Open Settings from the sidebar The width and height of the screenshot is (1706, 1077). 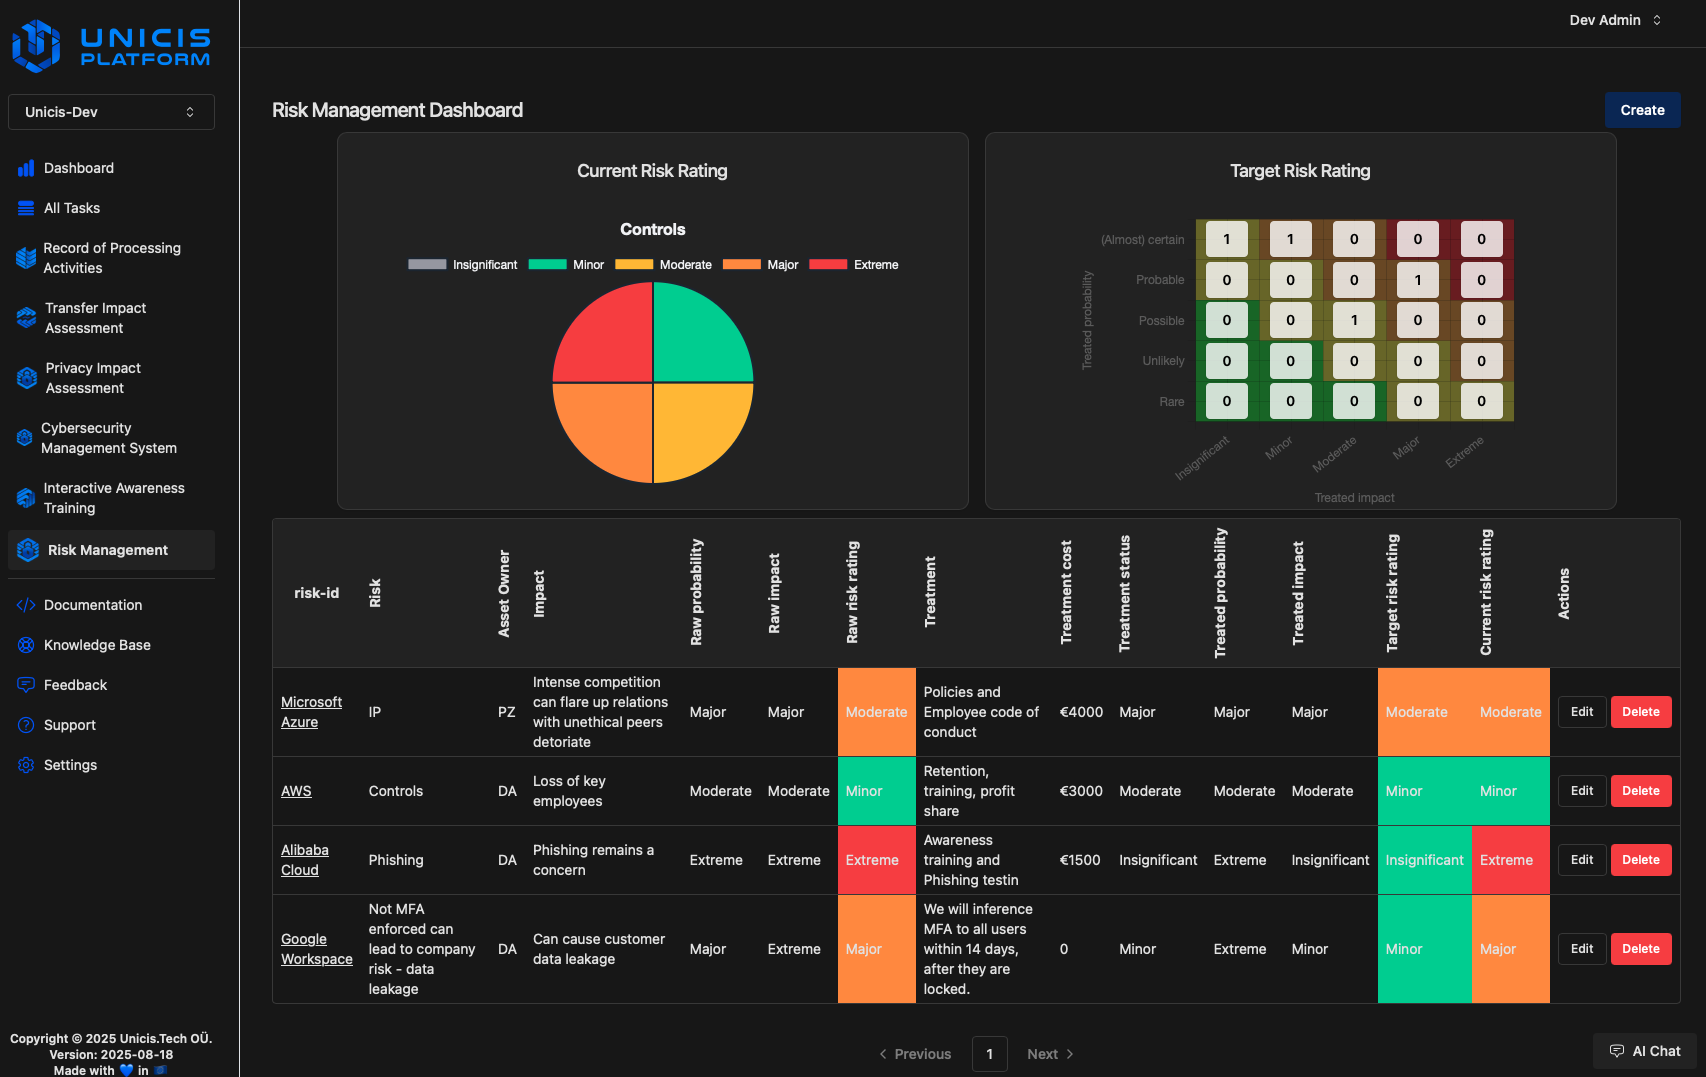(x=70, y=765)
